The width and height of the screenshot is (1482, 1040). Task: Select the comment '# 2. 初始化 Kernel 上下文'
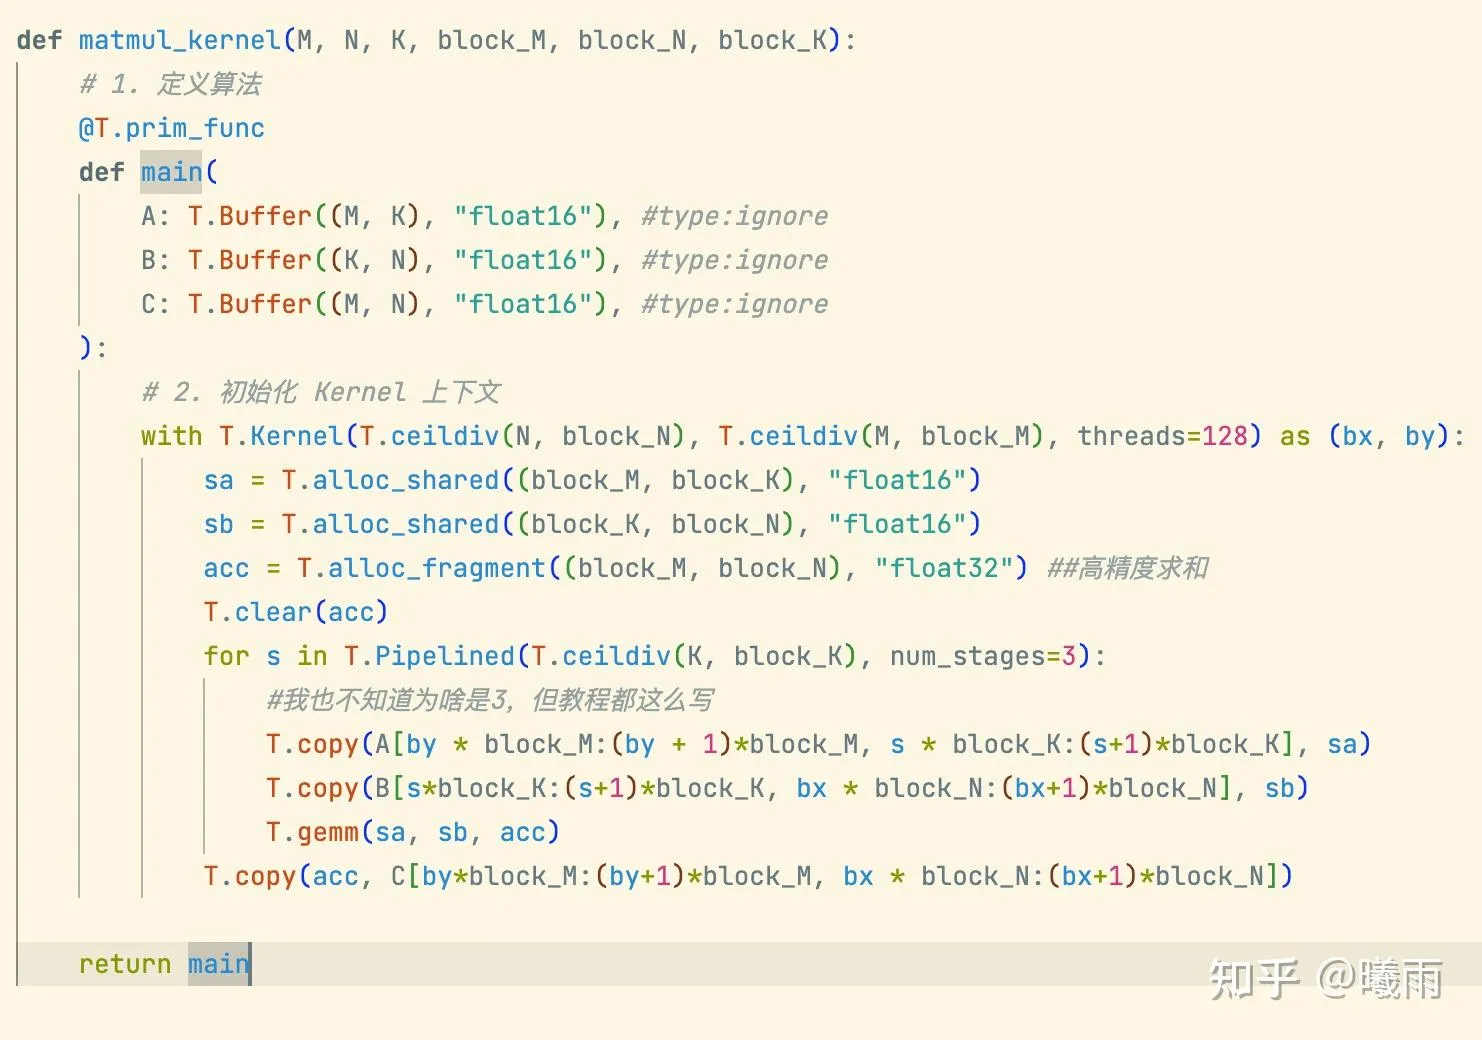[320, 392]
